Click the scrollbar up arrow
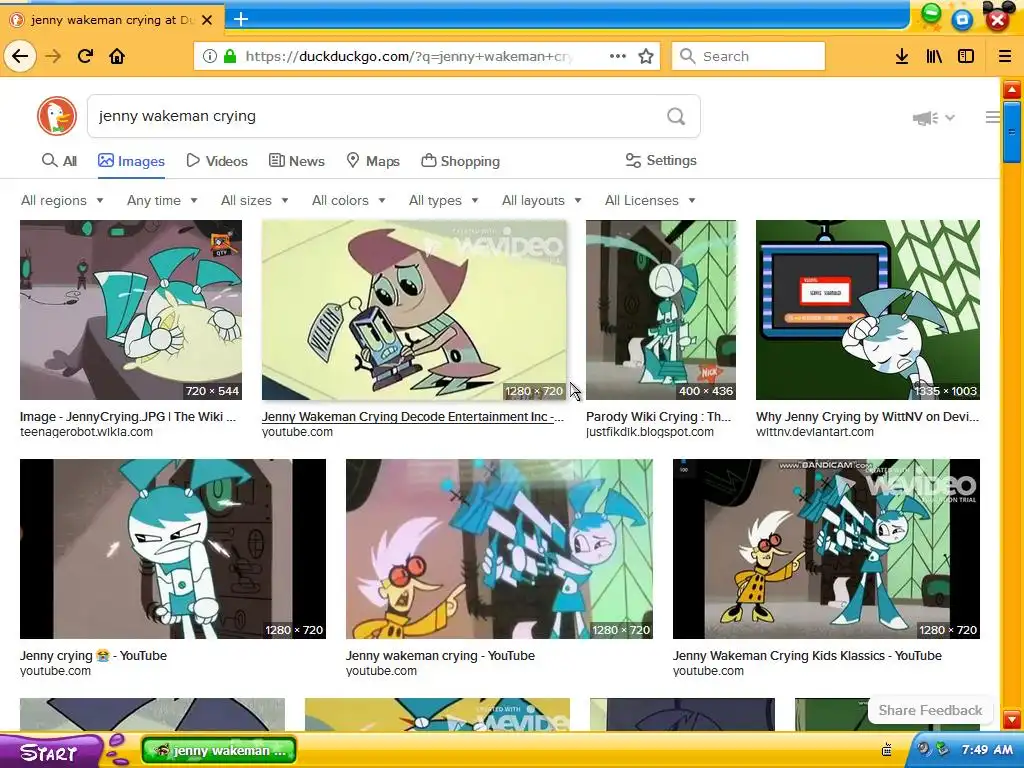 pyautogui.click(x=1012, y=89)
